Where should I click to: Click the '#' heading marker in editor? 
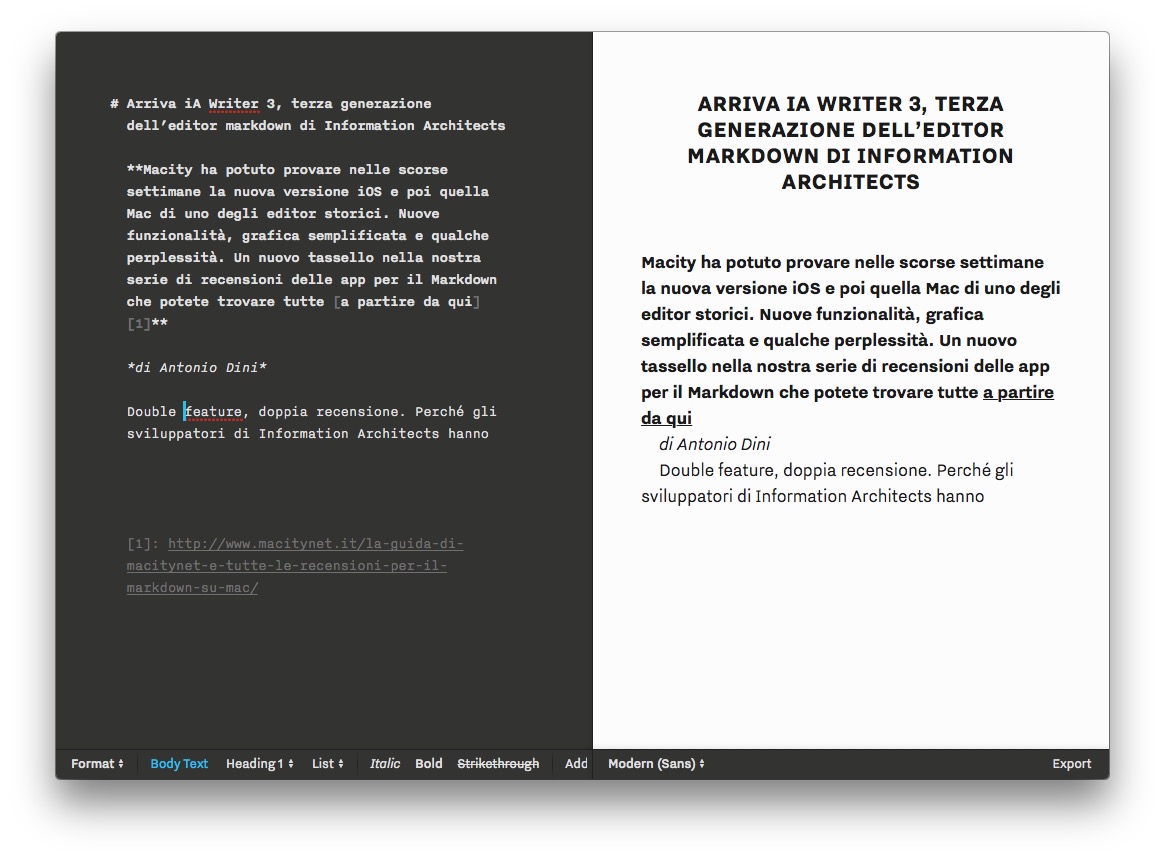(114, 104)
